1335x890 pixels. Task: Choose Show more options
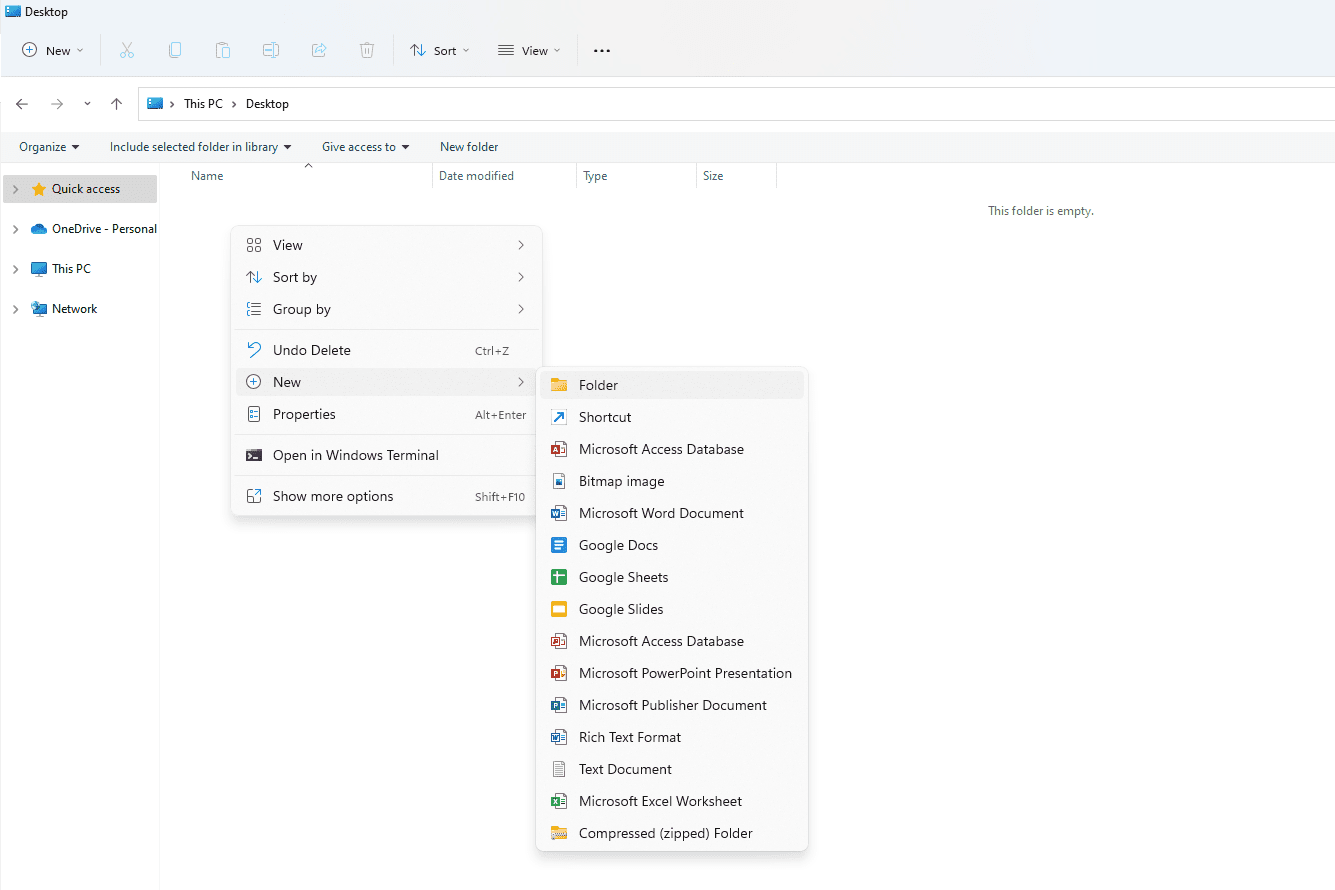coord(386,496)
